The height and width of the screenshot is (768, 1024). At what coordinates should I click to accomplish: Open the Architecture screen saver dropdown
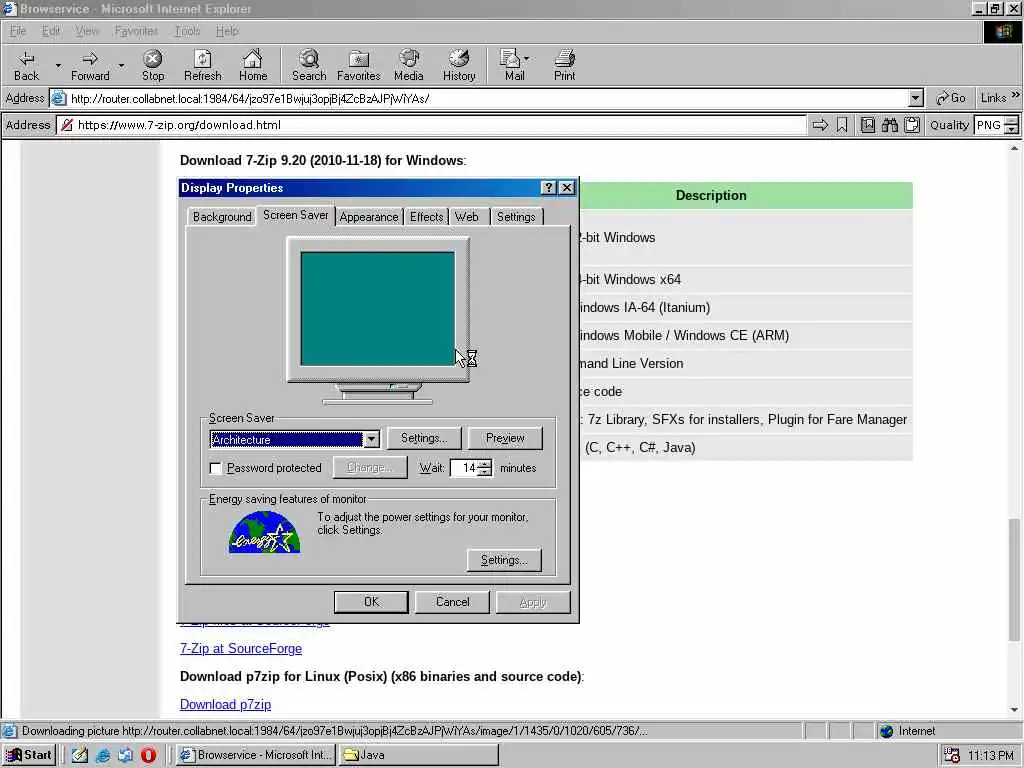pos(371,440)
